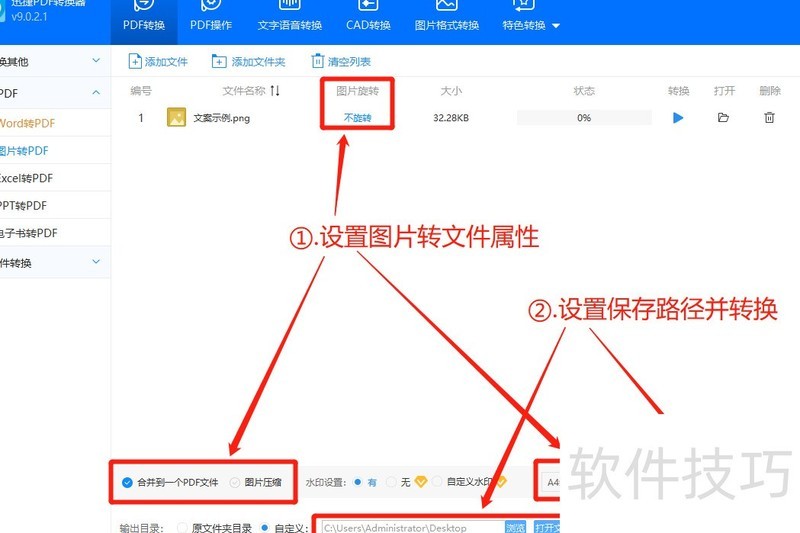Viewport: 800px width, 533px height.
Task: Select 原文件夹目录 output option
Action: [182, 527]
